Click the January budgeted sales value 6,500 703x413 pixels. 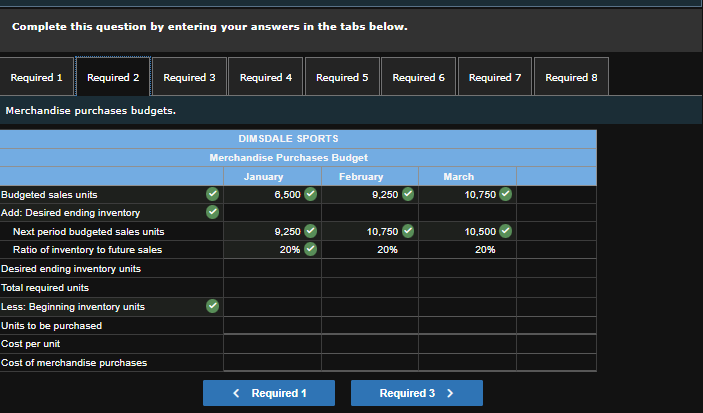[287, 195]
